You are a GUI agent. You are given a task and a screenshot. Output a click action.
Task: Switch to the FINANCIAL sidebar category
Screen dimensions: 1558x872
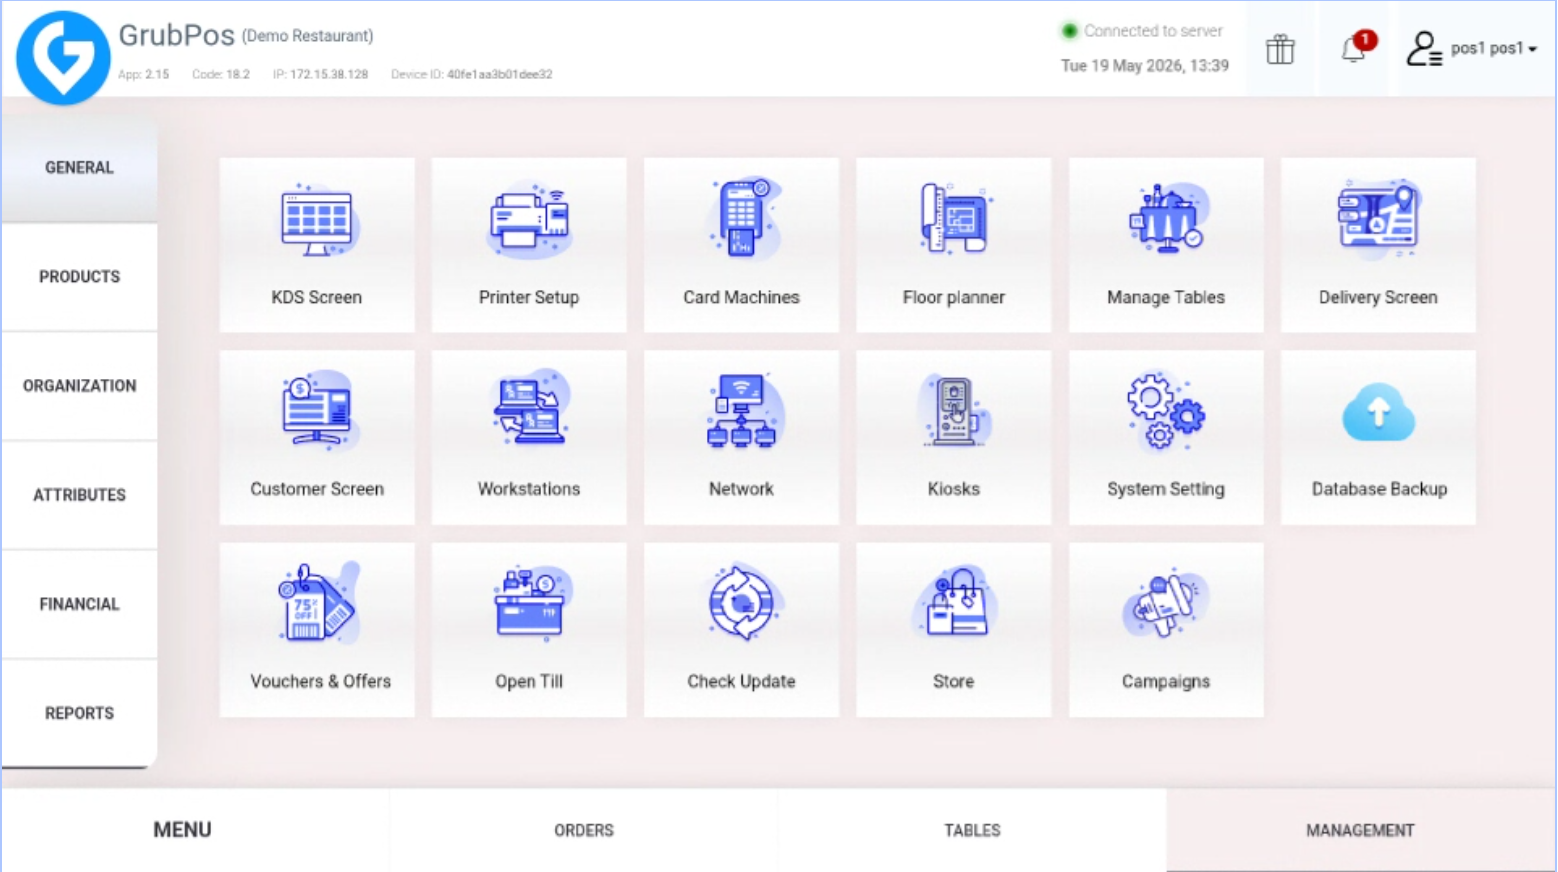click(x=79, y=603)
